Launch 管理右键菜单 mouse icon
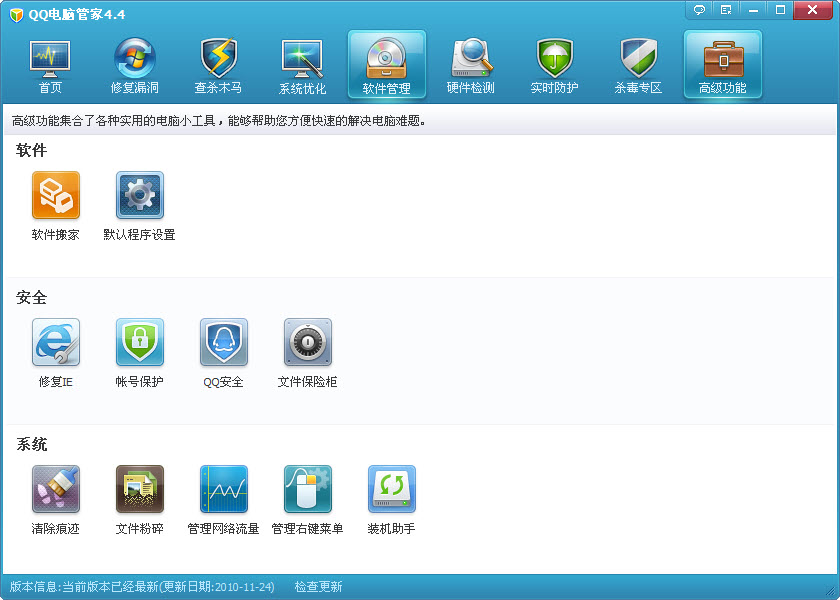The height and width of the screenshot is (600, 840). [308, 489]
